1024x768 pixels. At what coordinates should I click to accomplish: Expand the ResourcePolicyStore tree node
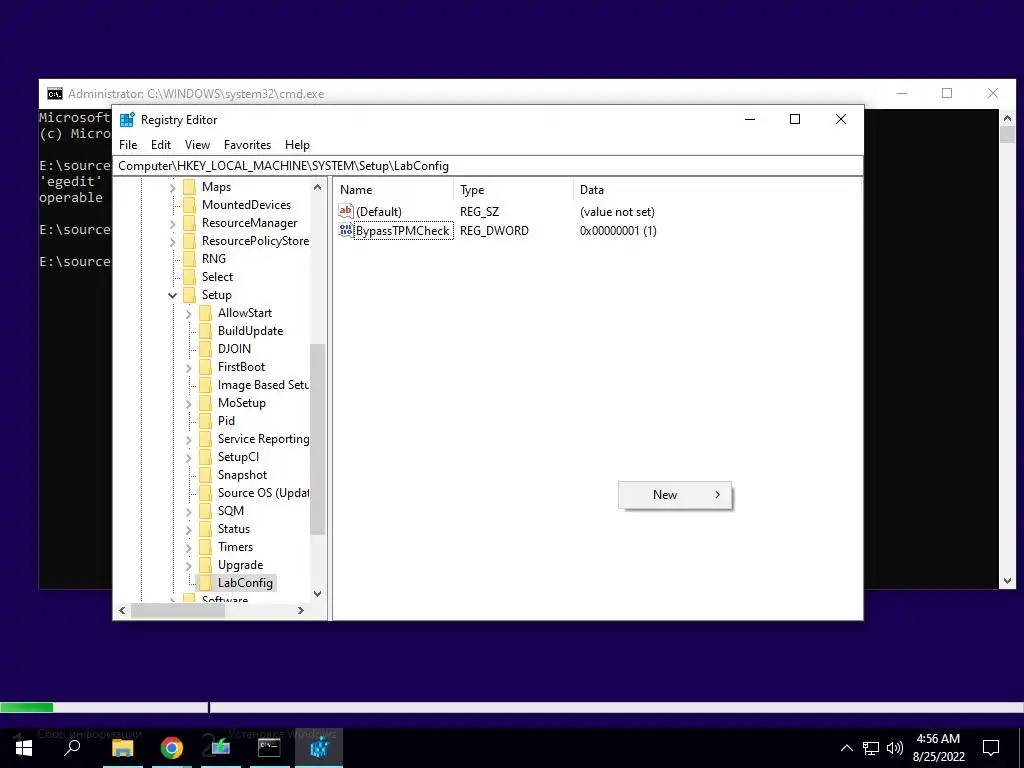coord(172,241)
